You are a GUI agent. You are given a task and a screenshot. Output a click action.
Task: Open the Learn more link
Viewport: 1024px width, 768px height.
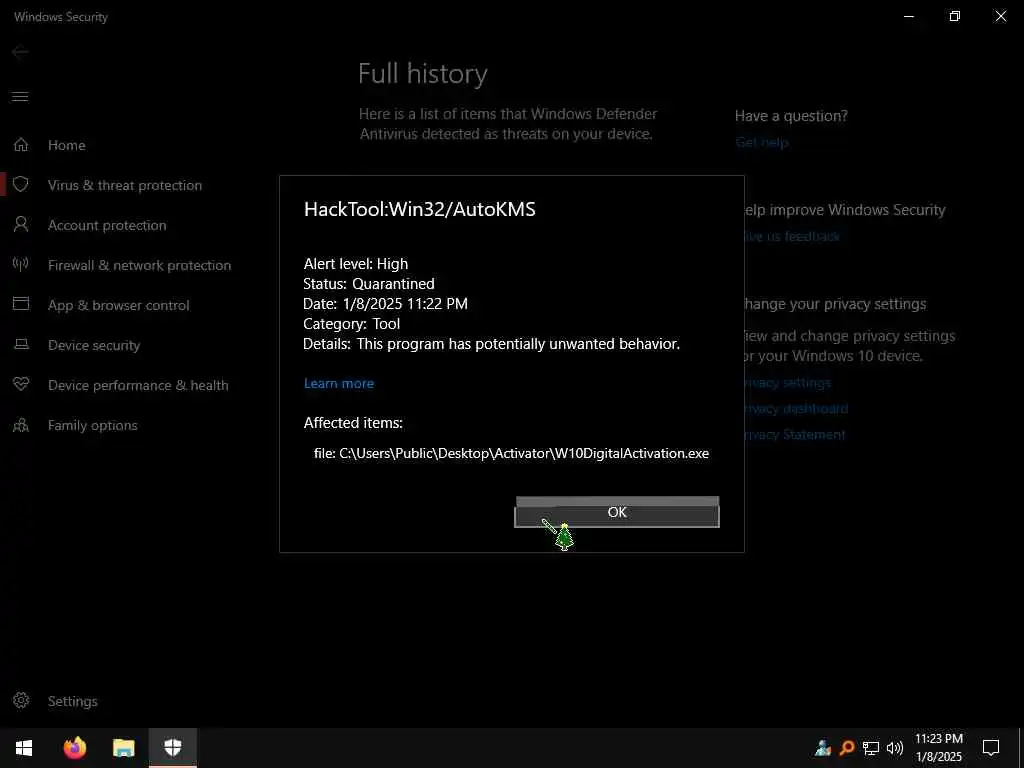coord(339,383)
